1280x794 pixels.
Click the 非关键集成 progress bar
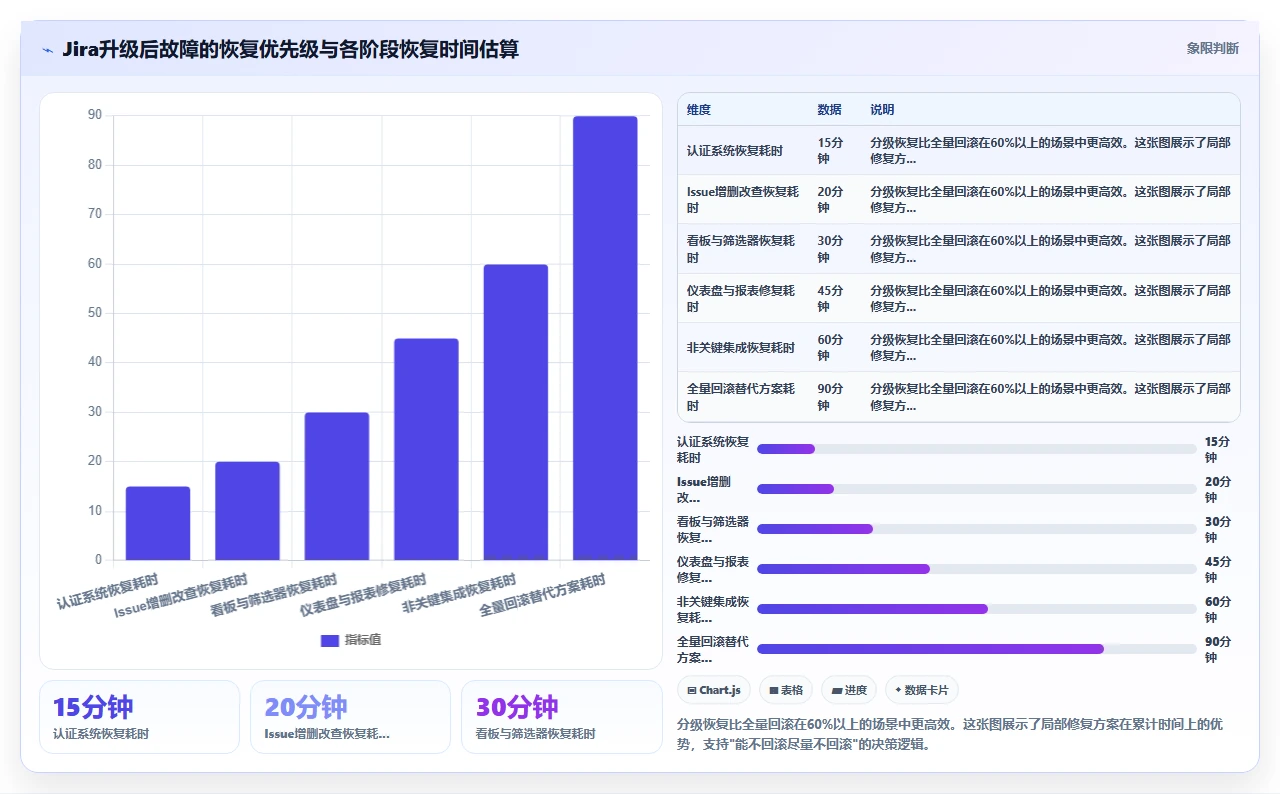[x=976, y=609]
